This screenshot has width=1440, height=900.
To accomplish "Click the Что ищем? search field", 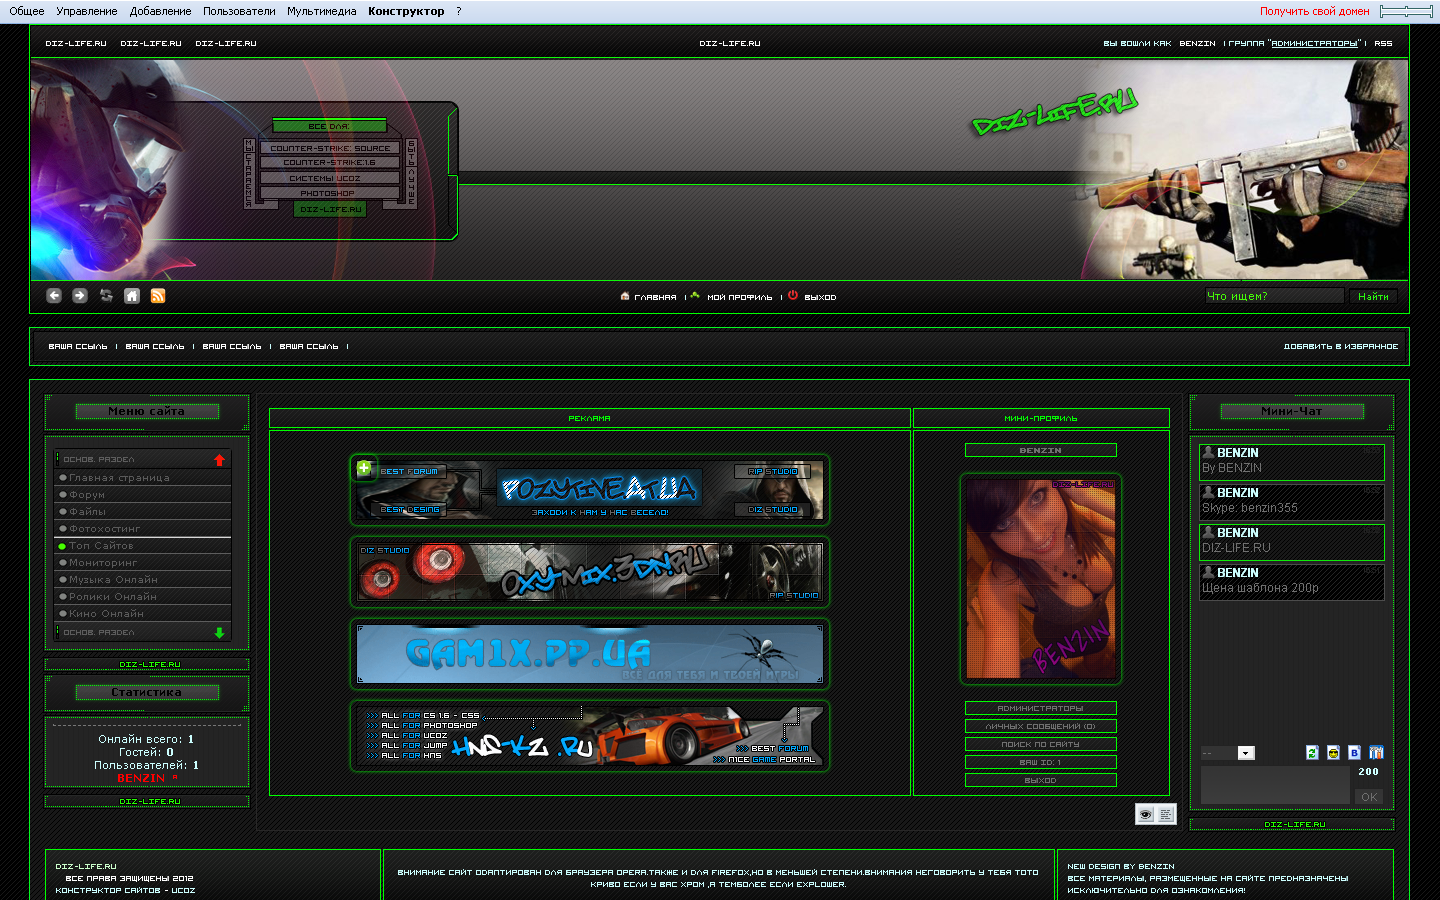I will point(1274,296).
